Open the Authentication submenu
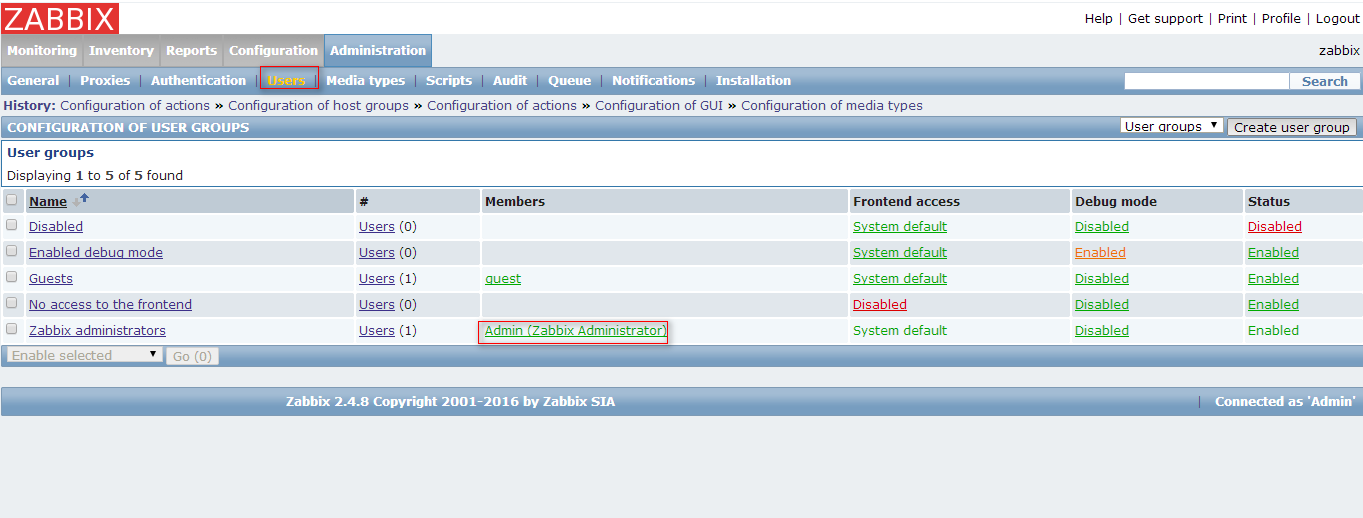Image resolution: width=1363 pixels, height=518 pixels. (198, 81)
